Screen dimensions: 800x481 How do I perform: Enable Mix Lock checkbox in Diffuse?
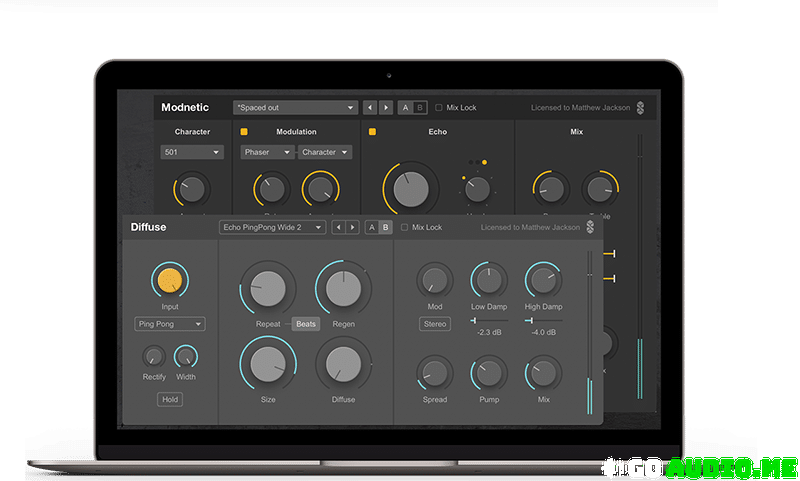pos(404,227)
